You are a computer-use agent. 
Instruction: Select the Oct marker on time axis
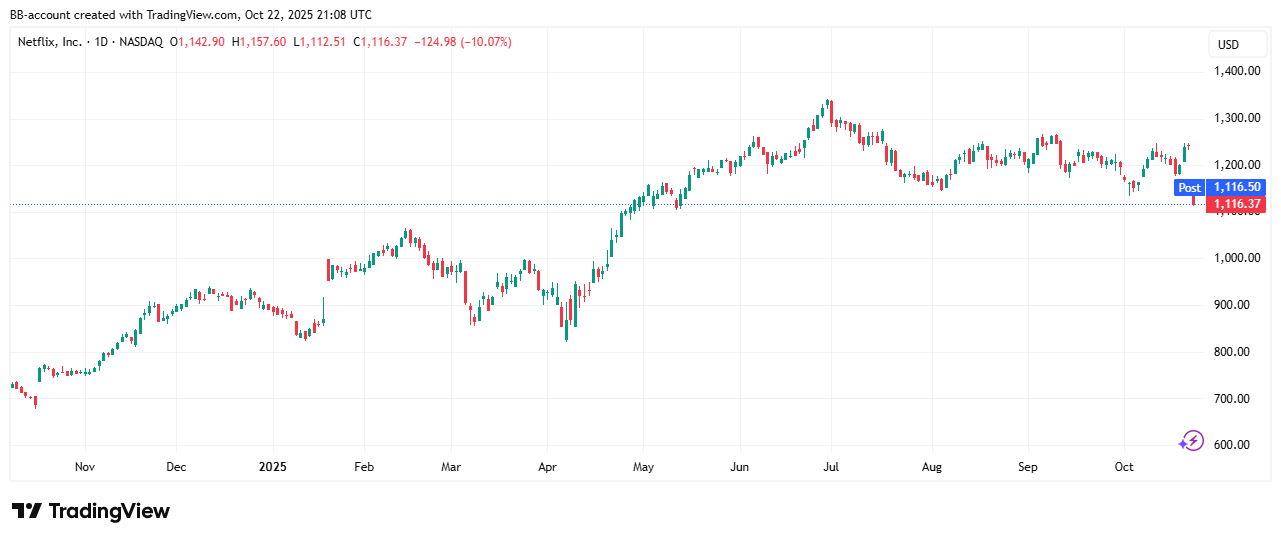point(1123,467)
